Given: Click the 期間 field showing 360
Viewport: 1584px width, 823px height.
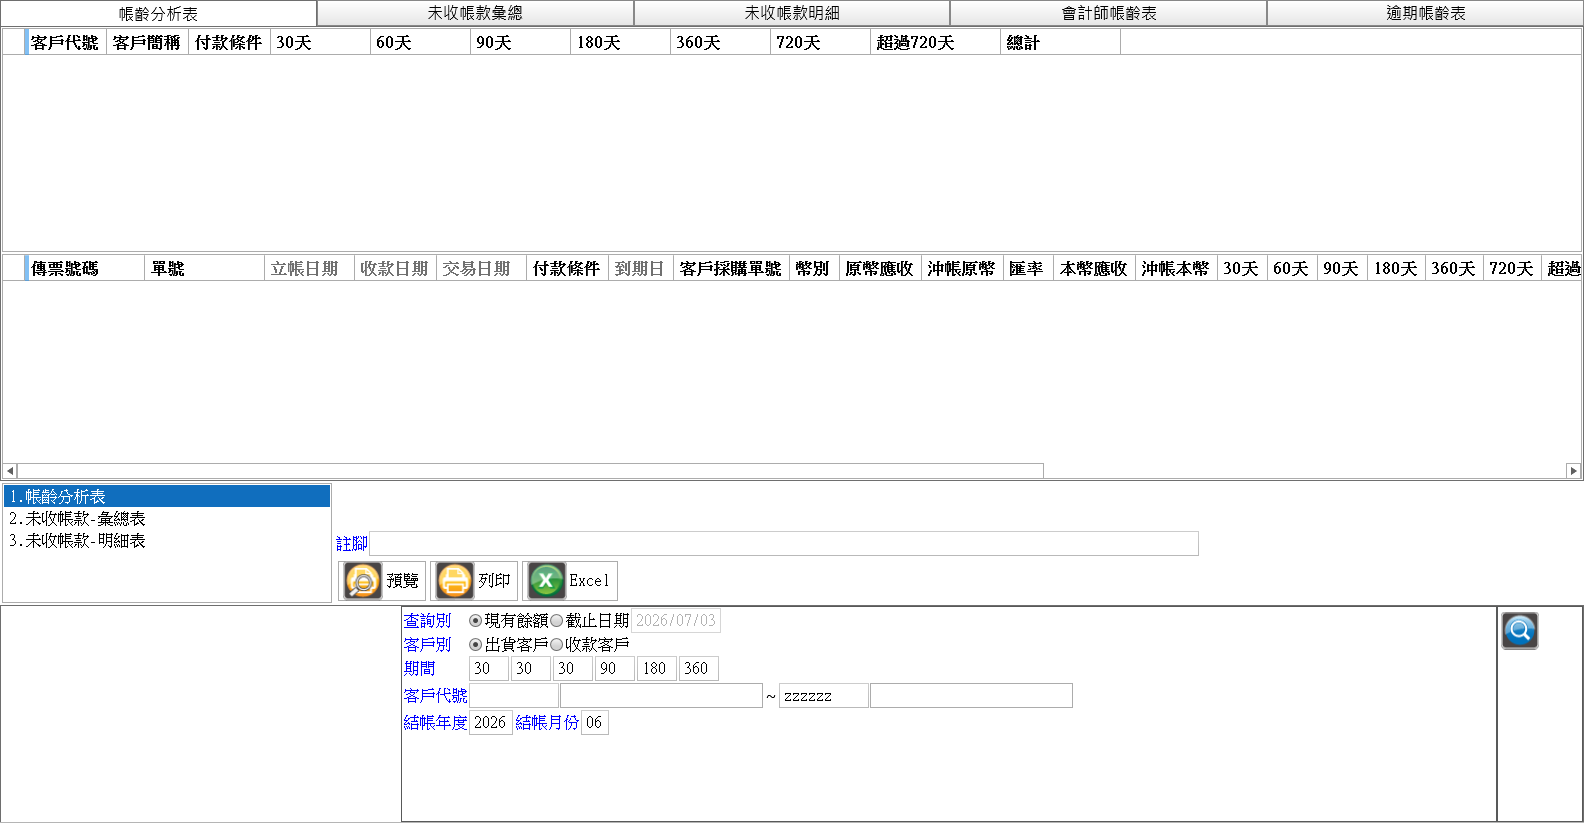Looking at the screenshot, I should 699,669.
